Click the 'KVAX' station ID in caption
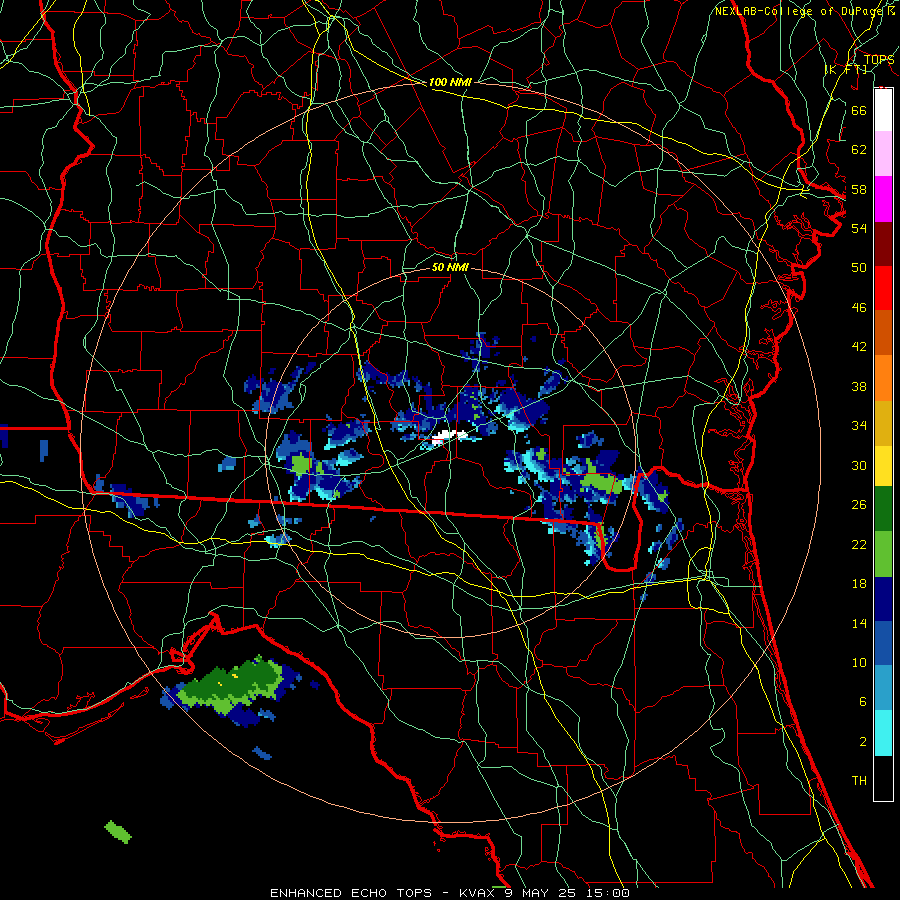The width and height of the screenshot is (900, 900). 477,893
